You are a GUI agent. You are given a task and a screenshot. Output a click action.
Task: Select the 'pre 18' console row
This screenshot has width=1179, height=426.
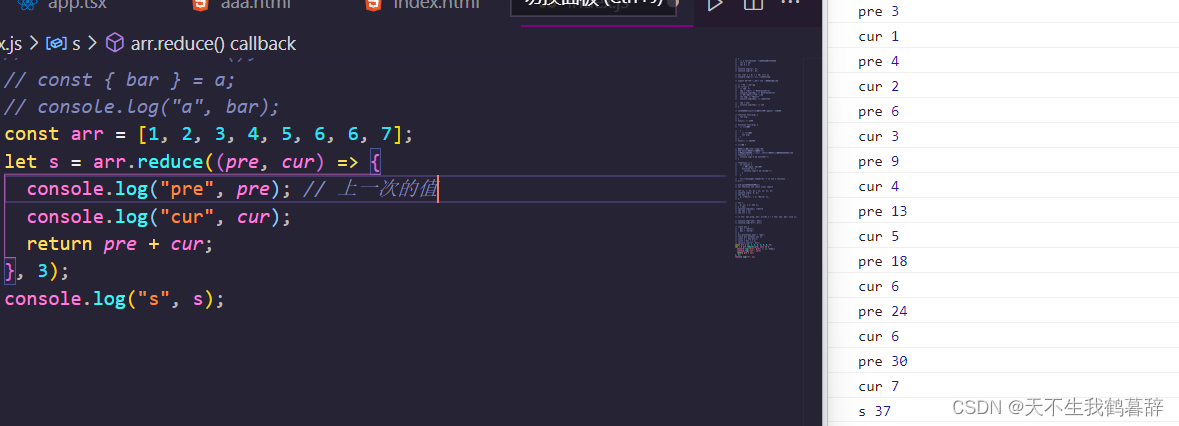(1003, 261)
